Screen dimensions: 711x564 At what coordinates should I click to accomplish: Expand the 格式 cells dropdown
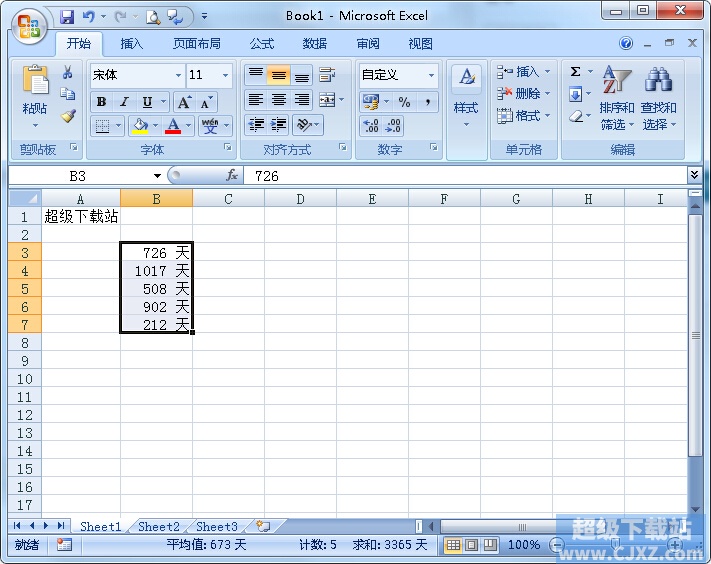[547, 116]
